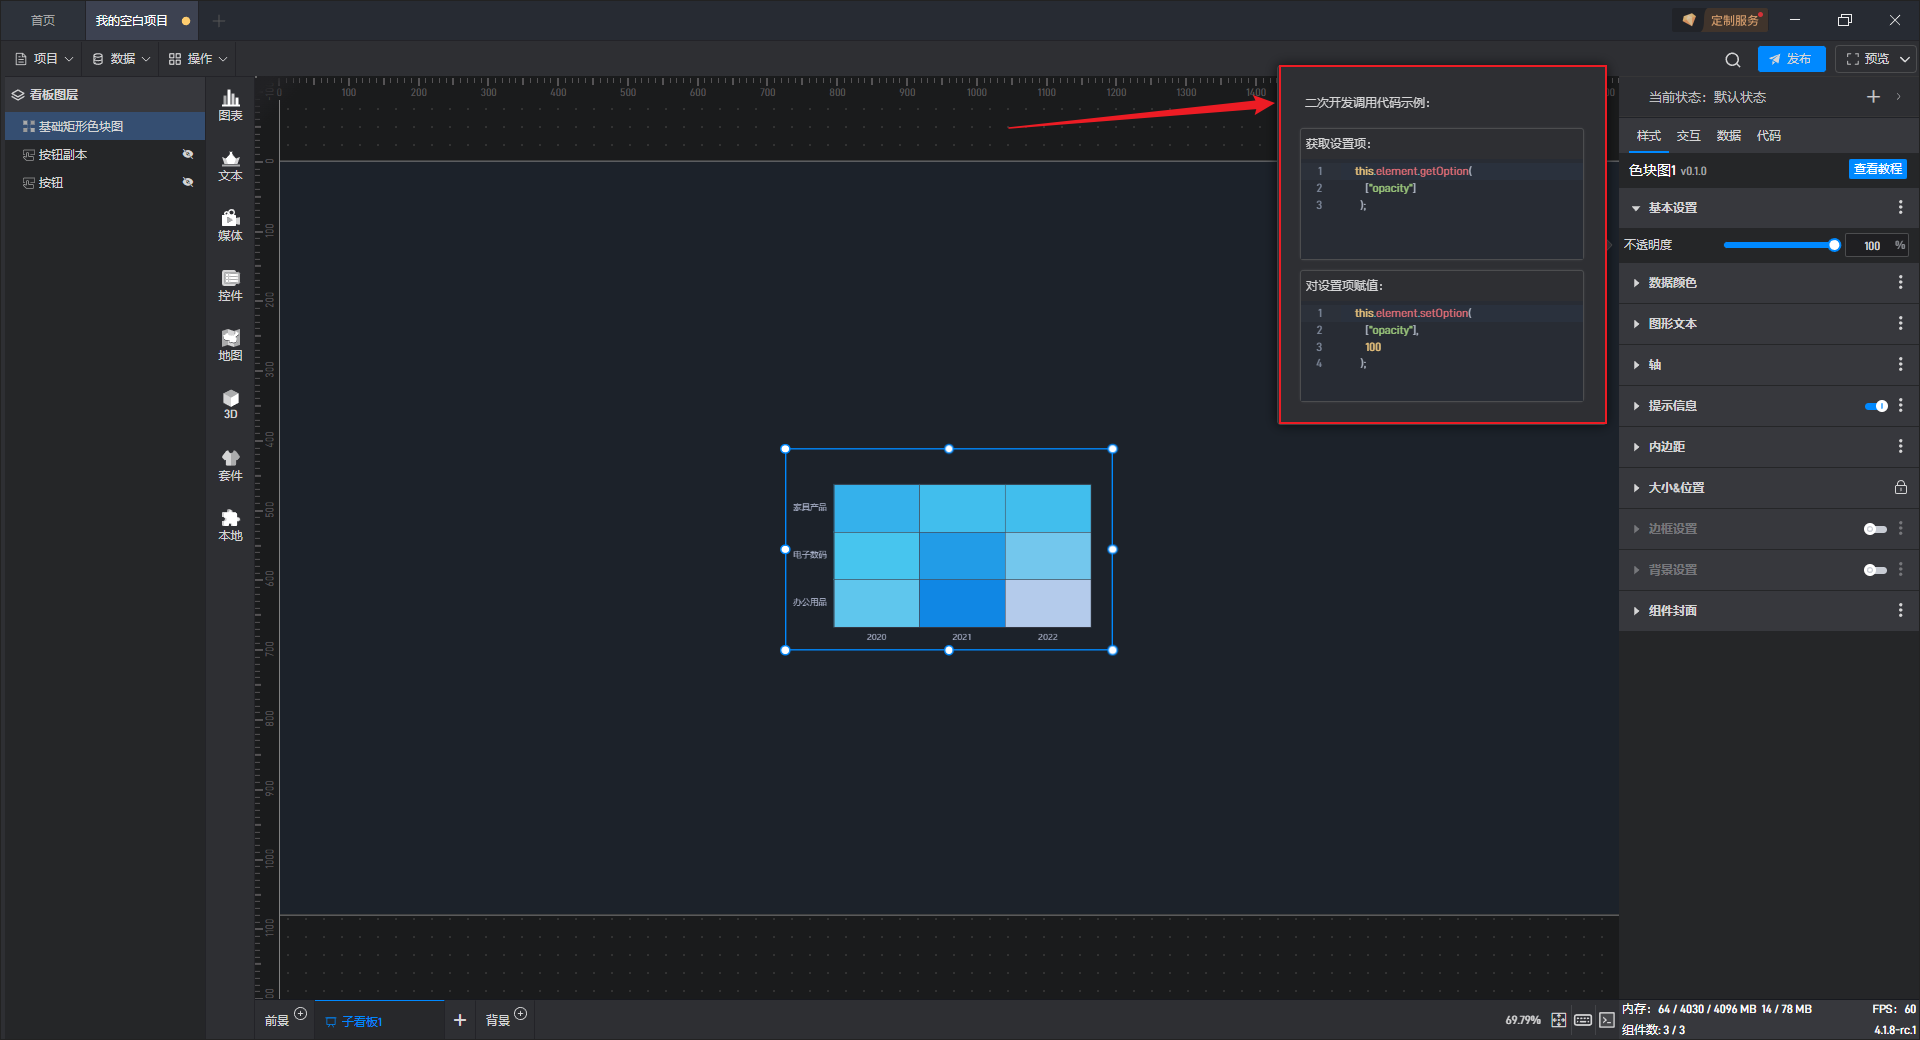Open the 套件 kit components panel
The image size is (1920, 1040).
(x=230, y=465)
